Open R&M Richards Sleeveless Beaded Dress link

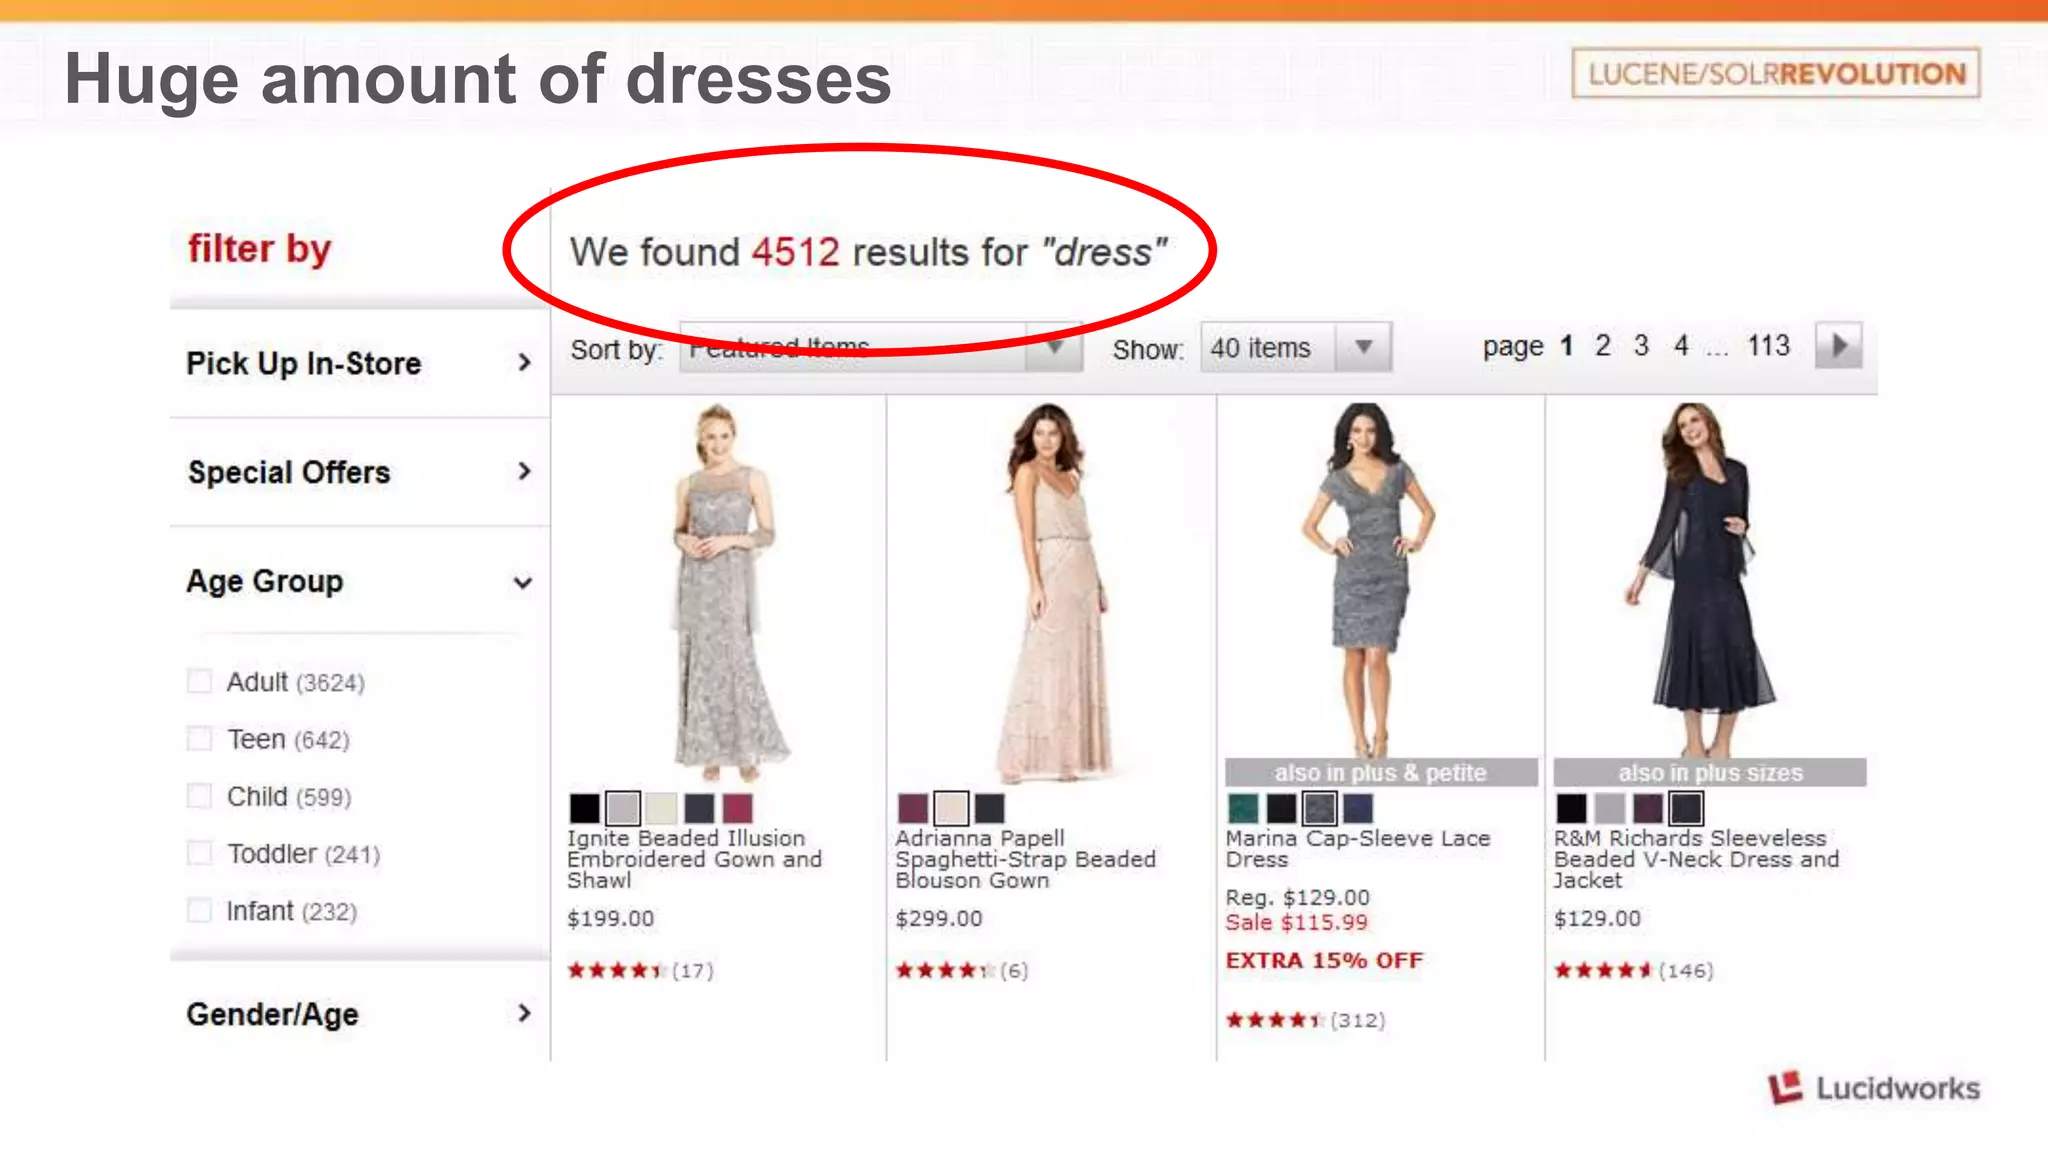coord(1696,859)
